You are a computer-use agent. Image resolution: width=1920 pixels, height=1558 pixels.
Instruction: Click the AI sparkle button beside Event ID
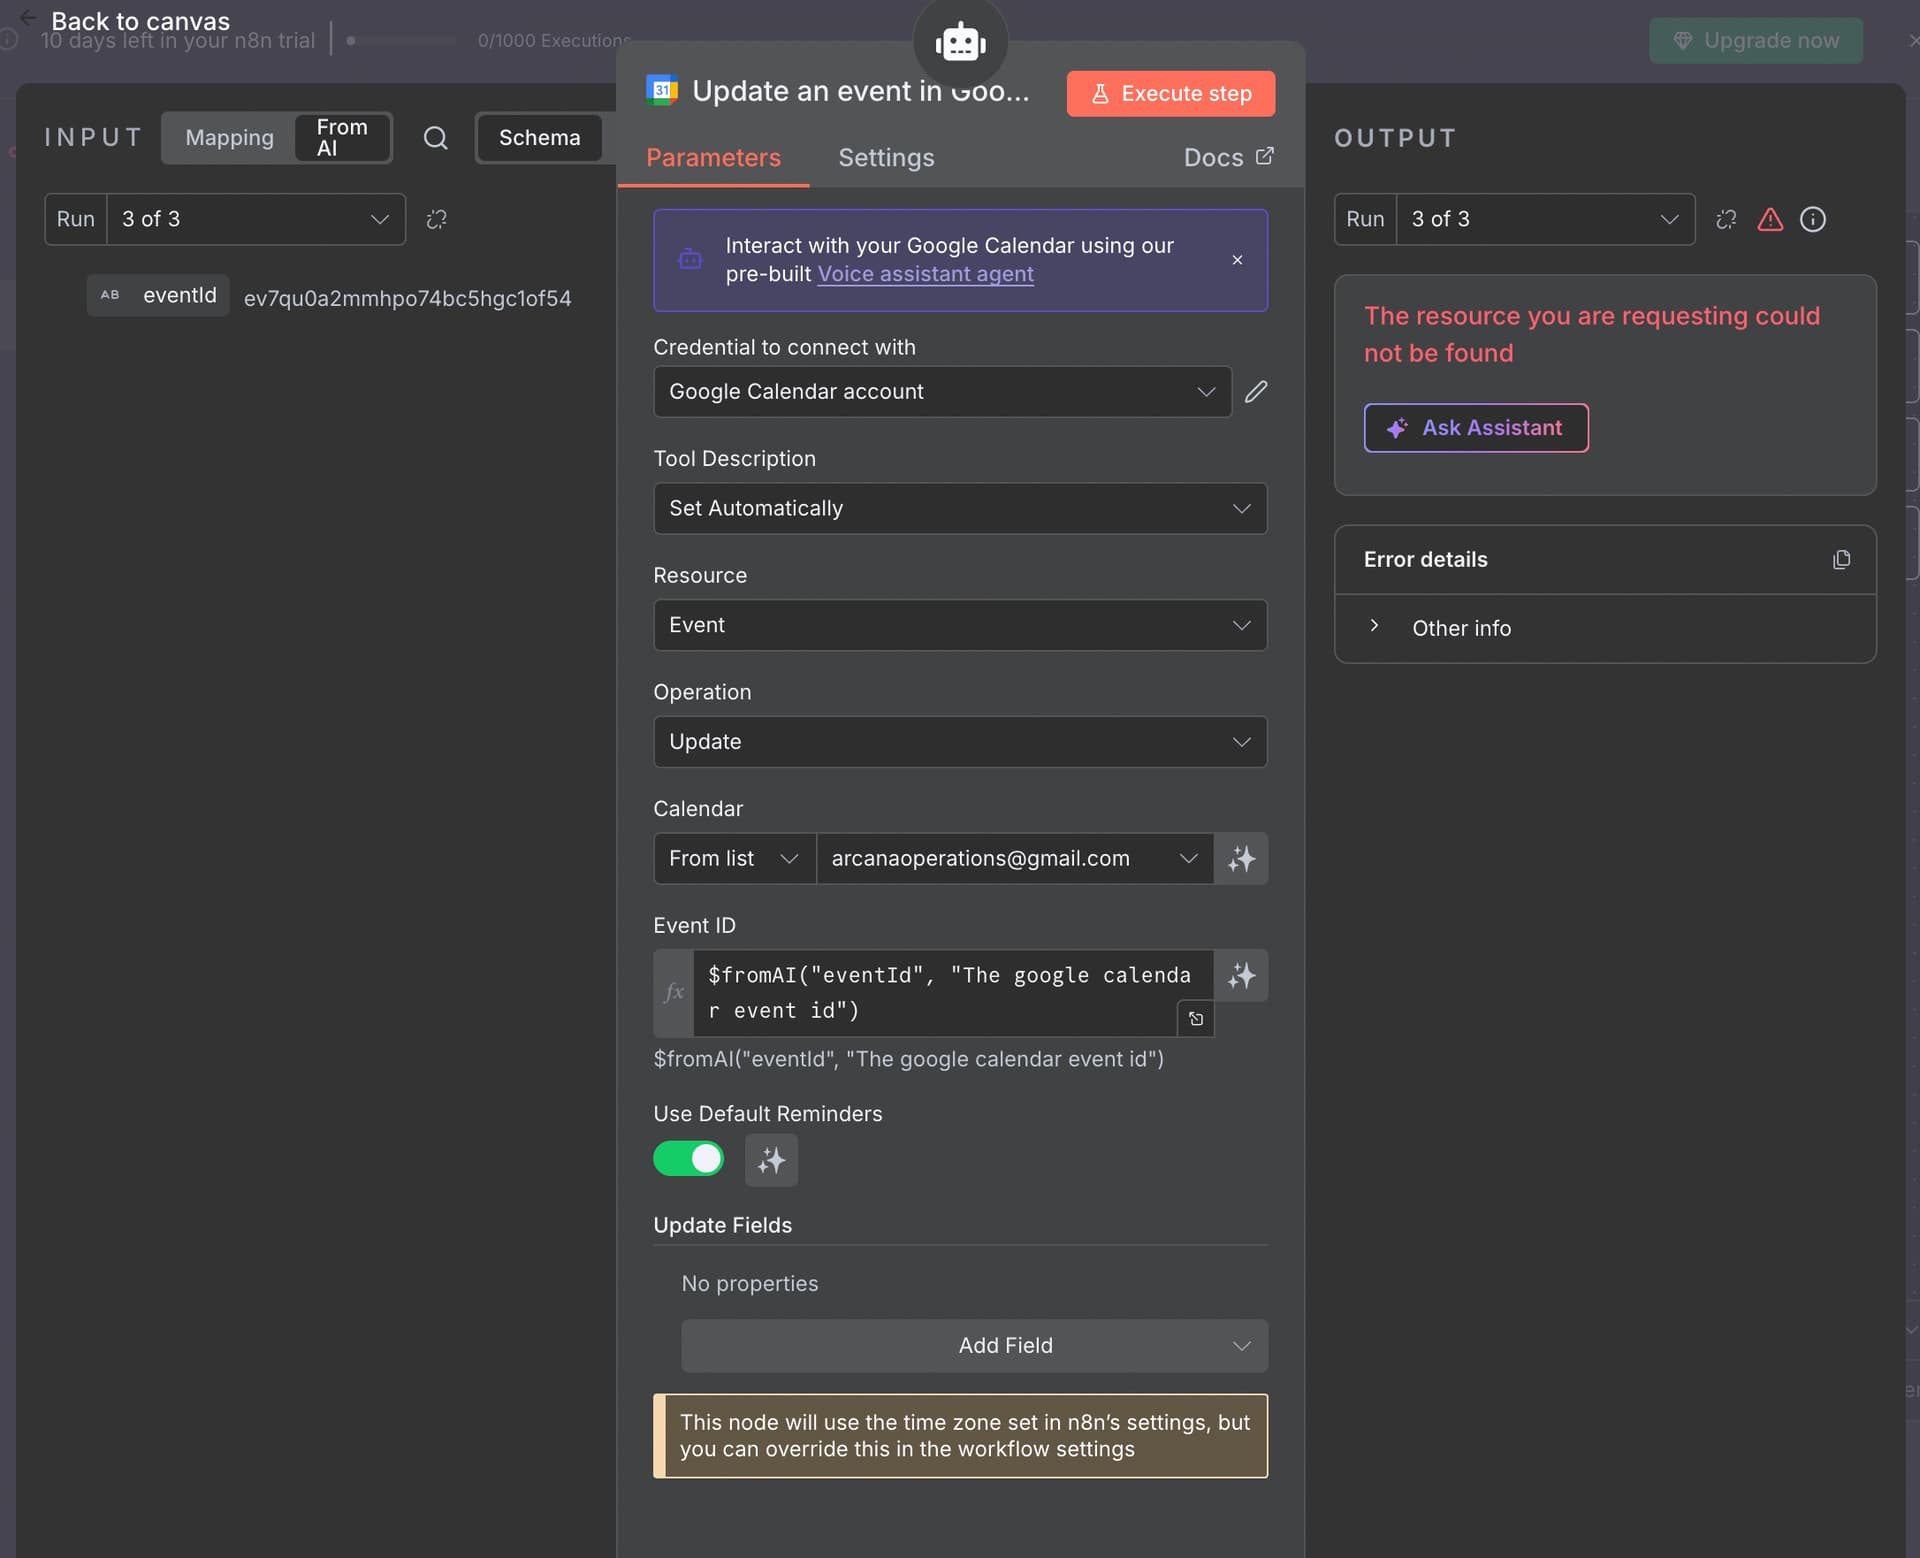coord(1241,976)
